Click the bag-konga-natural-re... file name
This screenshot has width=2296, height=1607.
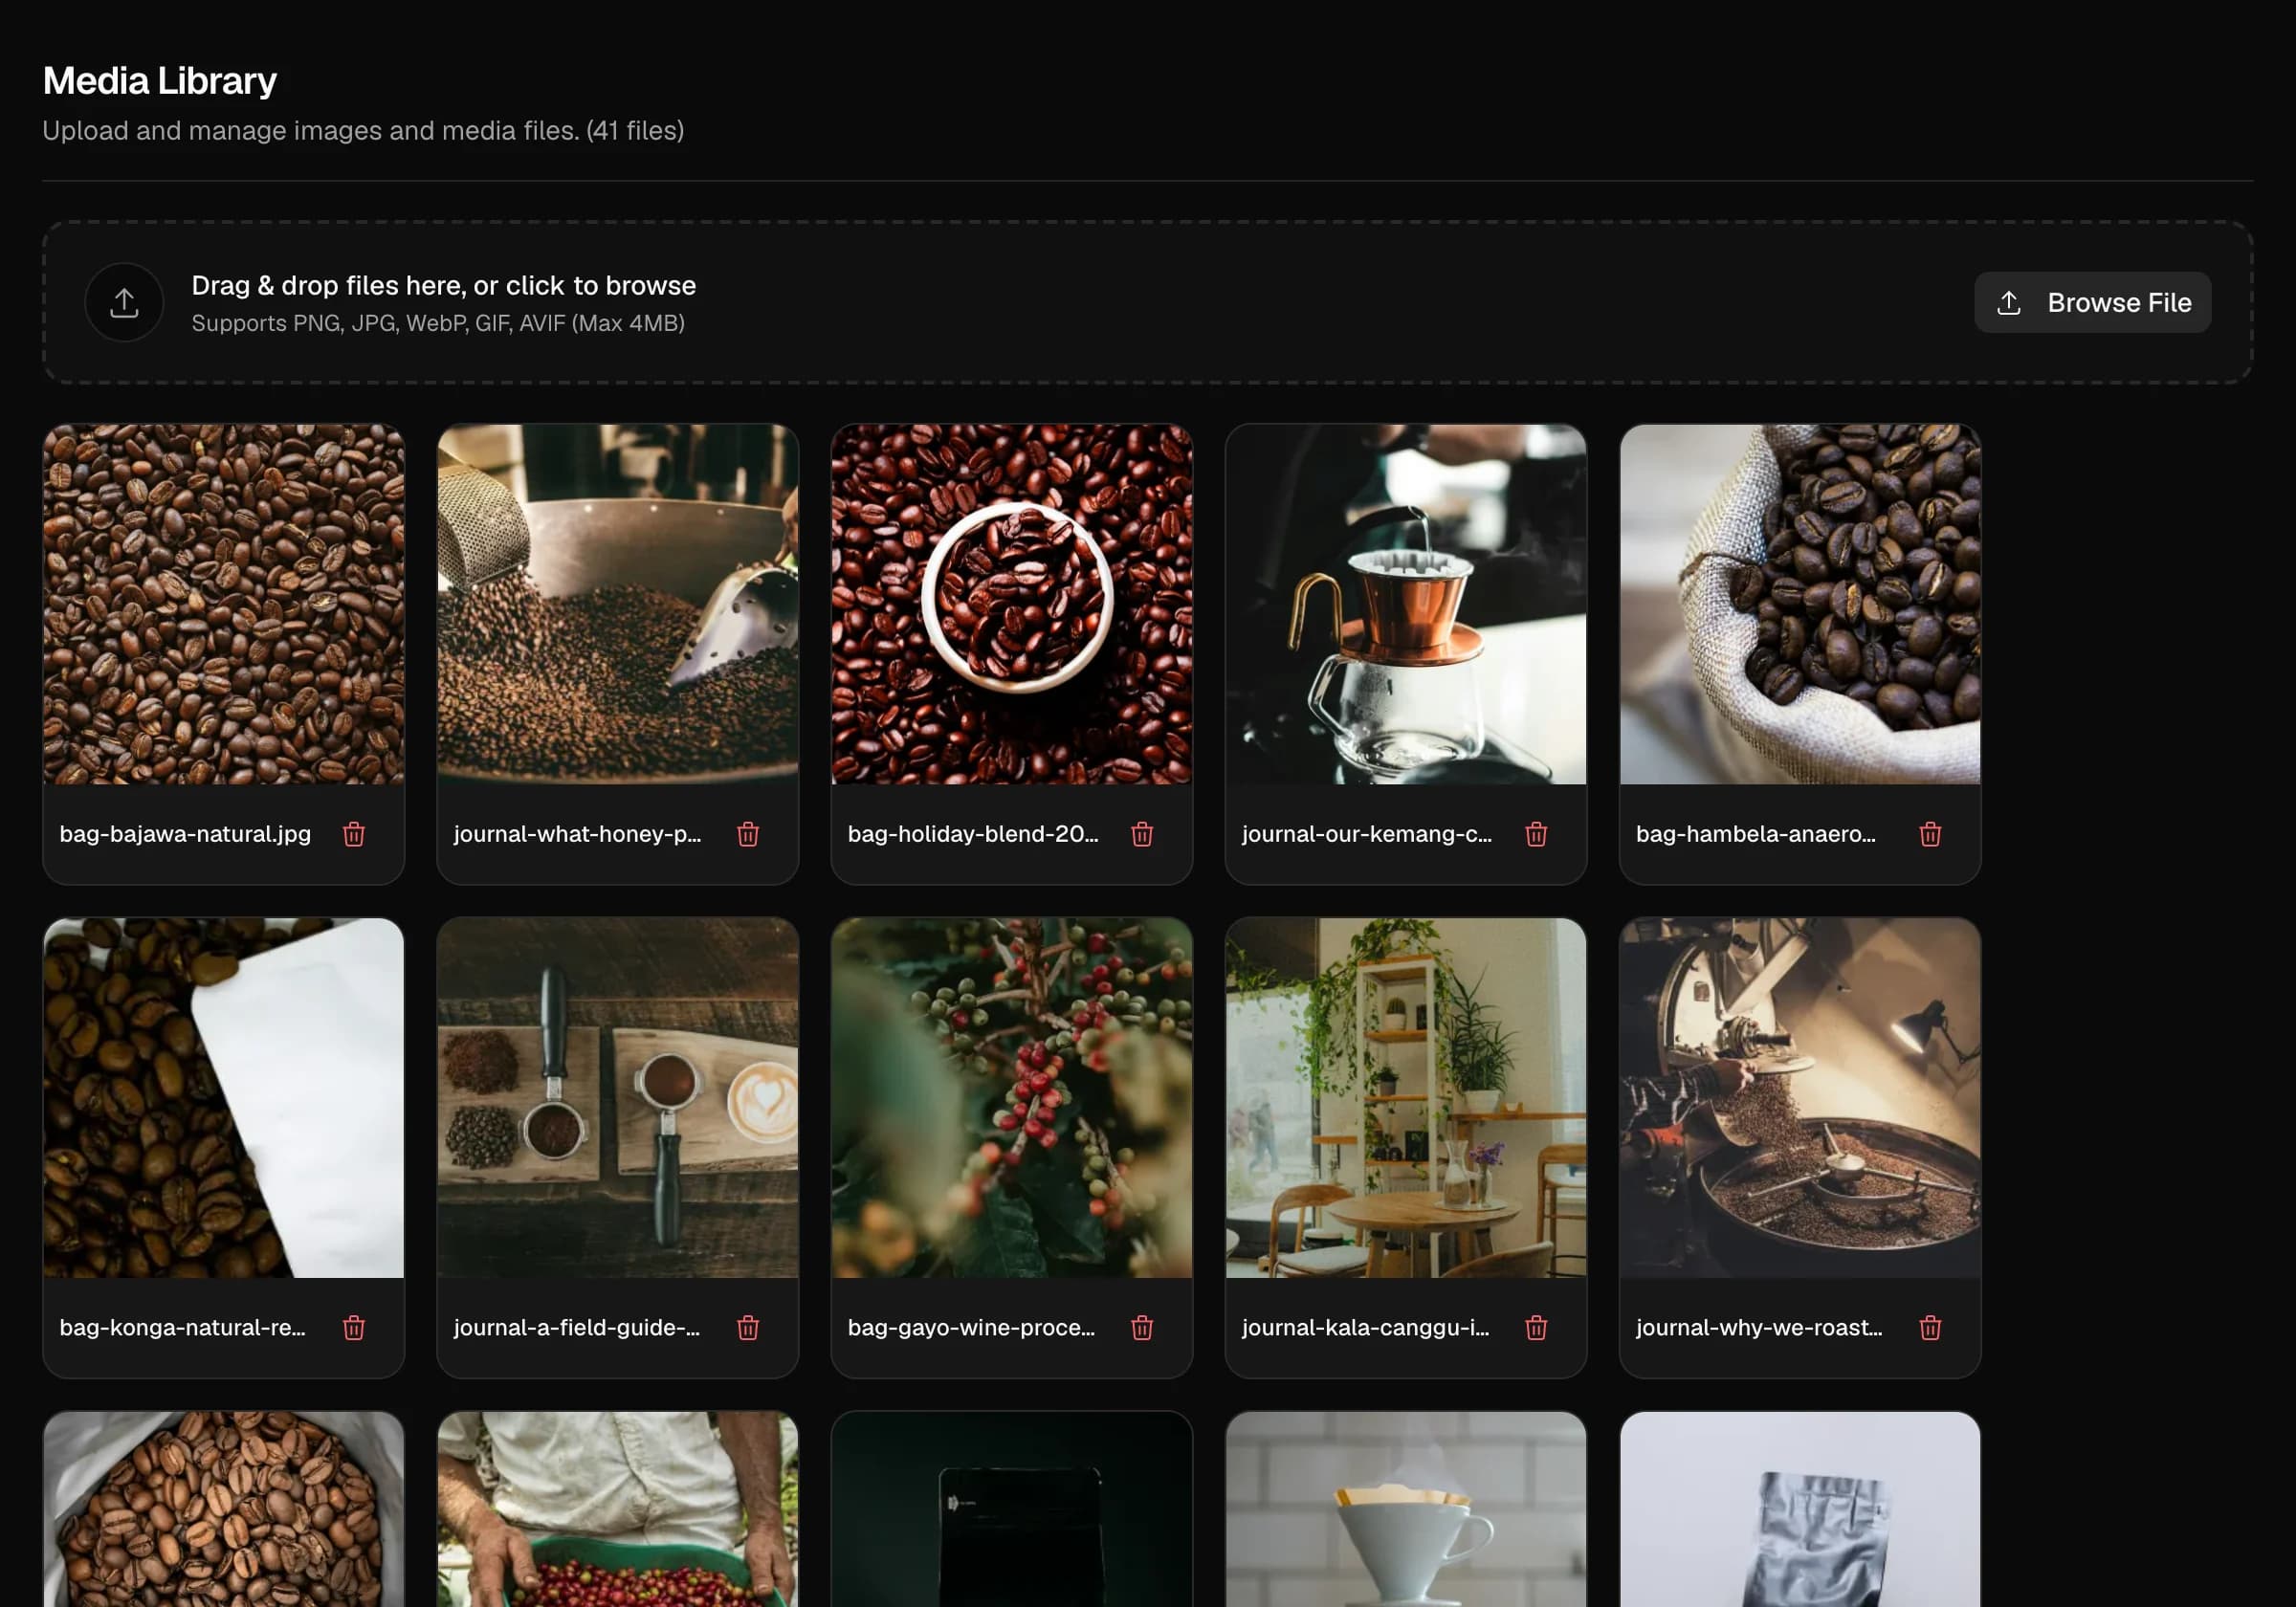pyautogui.click(x=182, y=1328)
